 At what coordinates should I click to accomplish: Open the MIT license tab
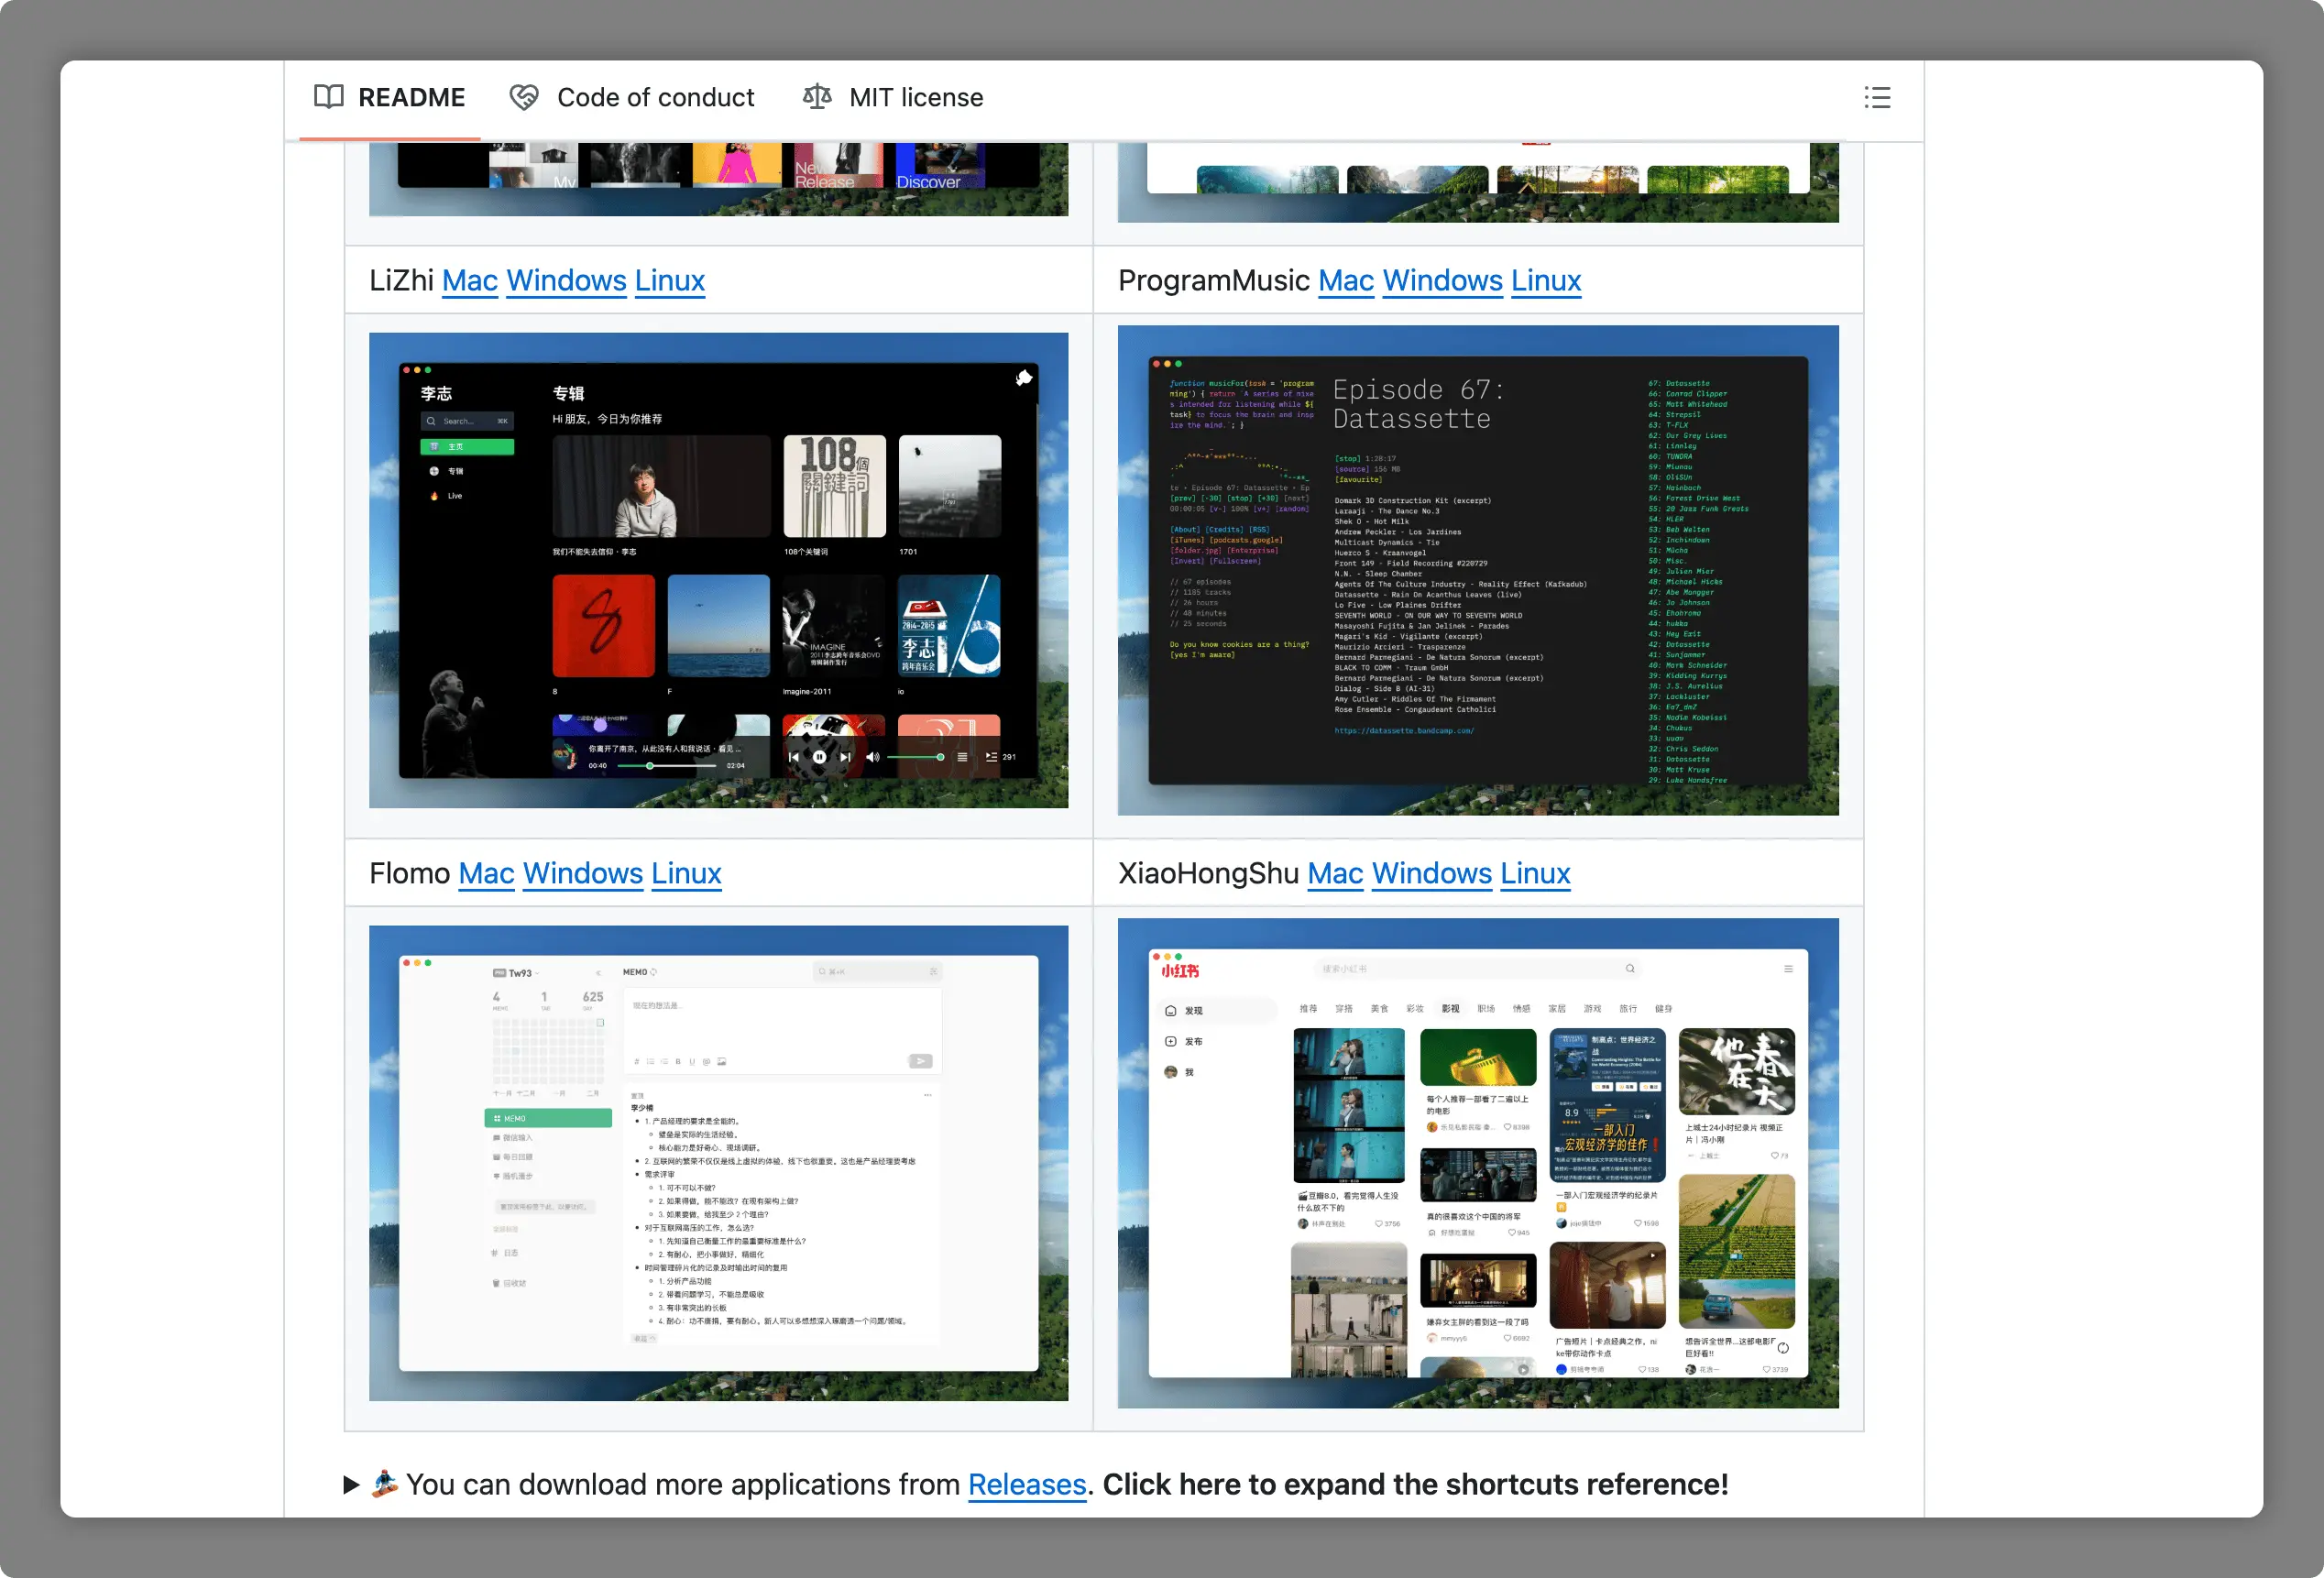pyautogui.click(x=894, y=98)
